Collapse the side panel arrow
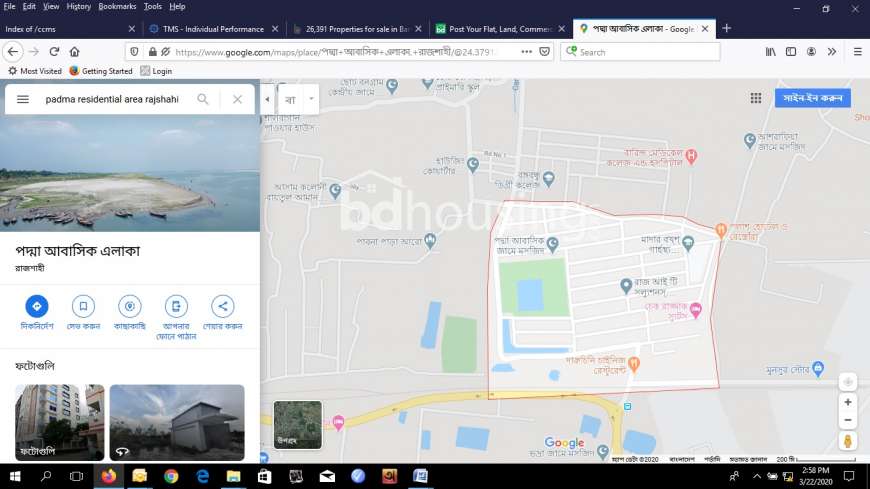 [x=267, y=99]
